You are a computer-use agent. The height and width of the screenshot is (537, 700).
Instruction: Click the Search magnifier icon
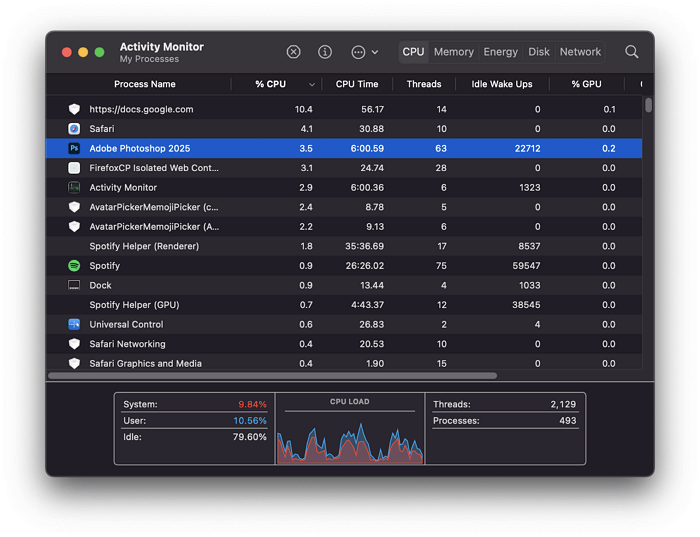point(632,52)
